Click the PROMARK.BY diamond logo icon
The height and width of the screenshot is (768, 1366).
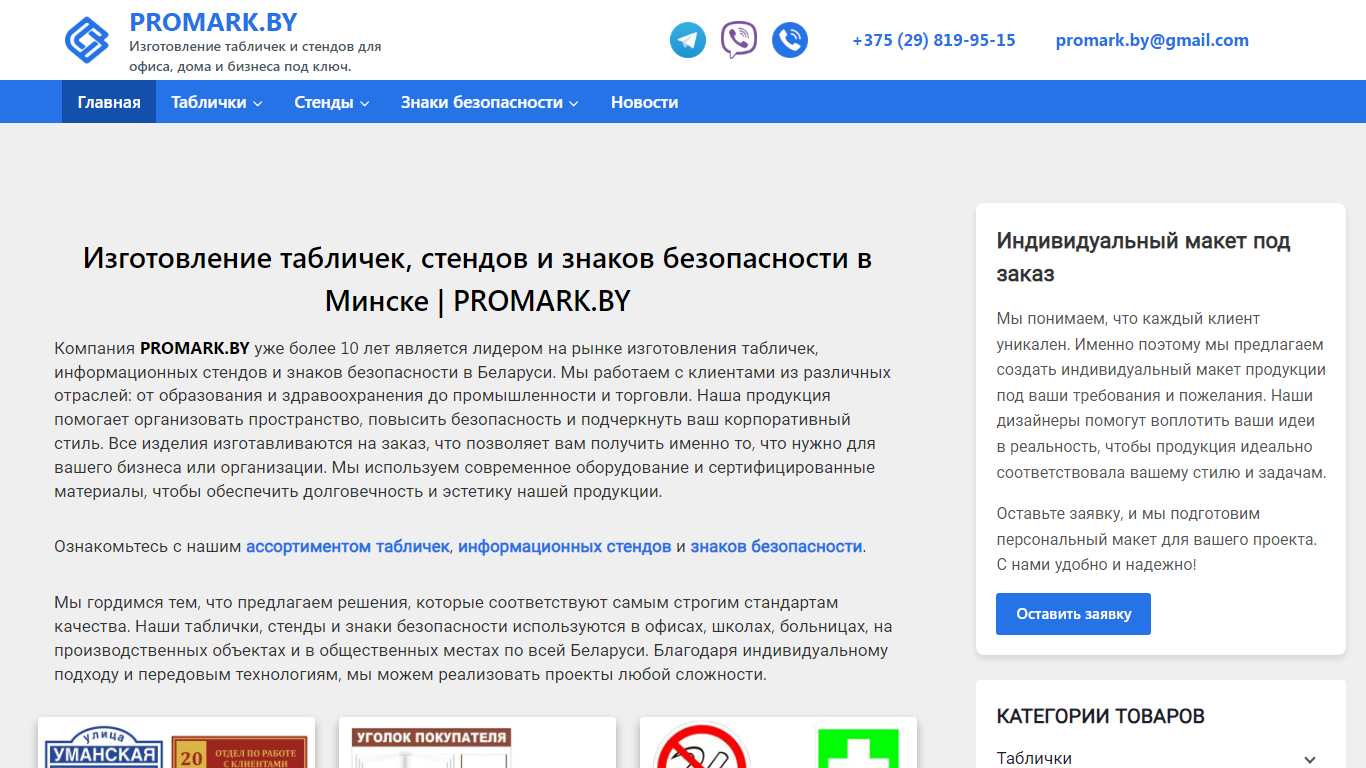tap(86, 40)
